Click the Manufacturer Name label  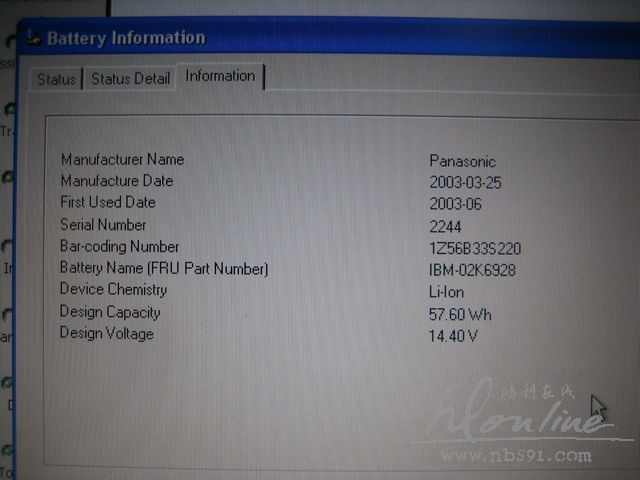coord(122,159)
